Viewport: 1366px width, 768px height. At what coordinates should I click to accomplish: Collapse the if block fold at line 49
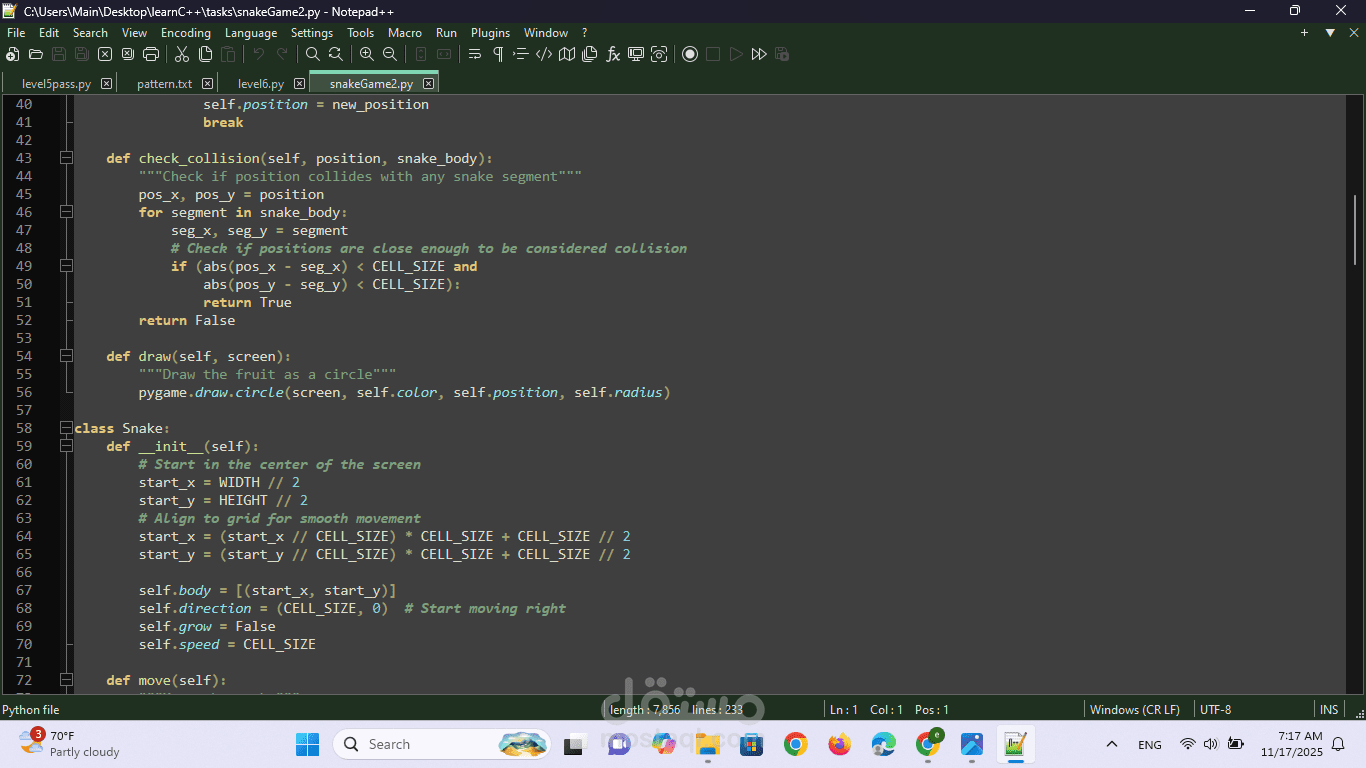coord(66,266)
